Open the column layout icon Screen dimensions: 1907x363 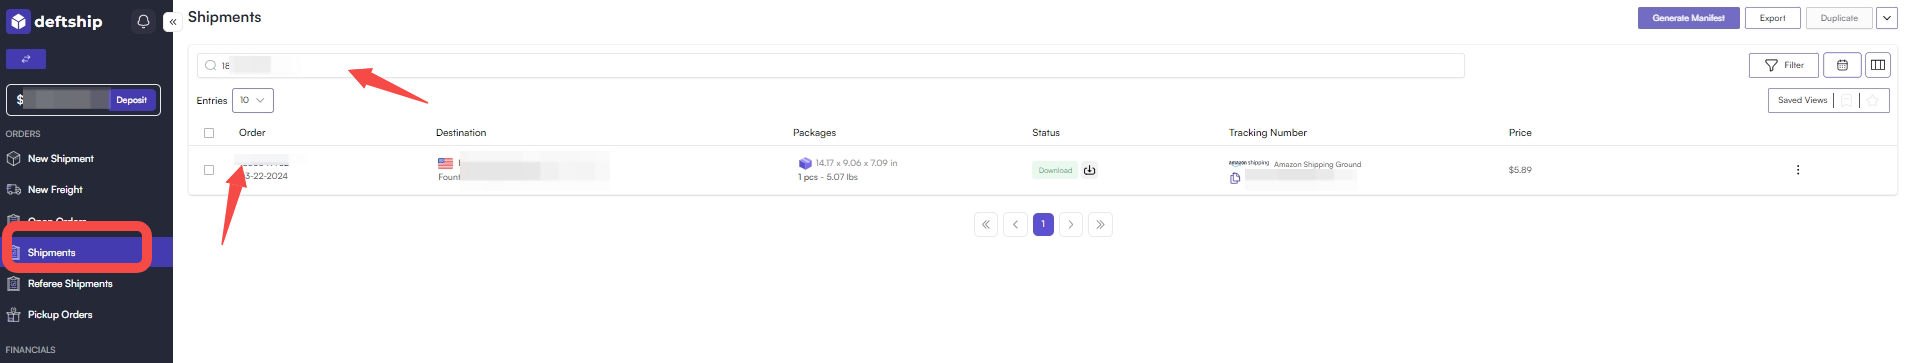point(1878,65)
